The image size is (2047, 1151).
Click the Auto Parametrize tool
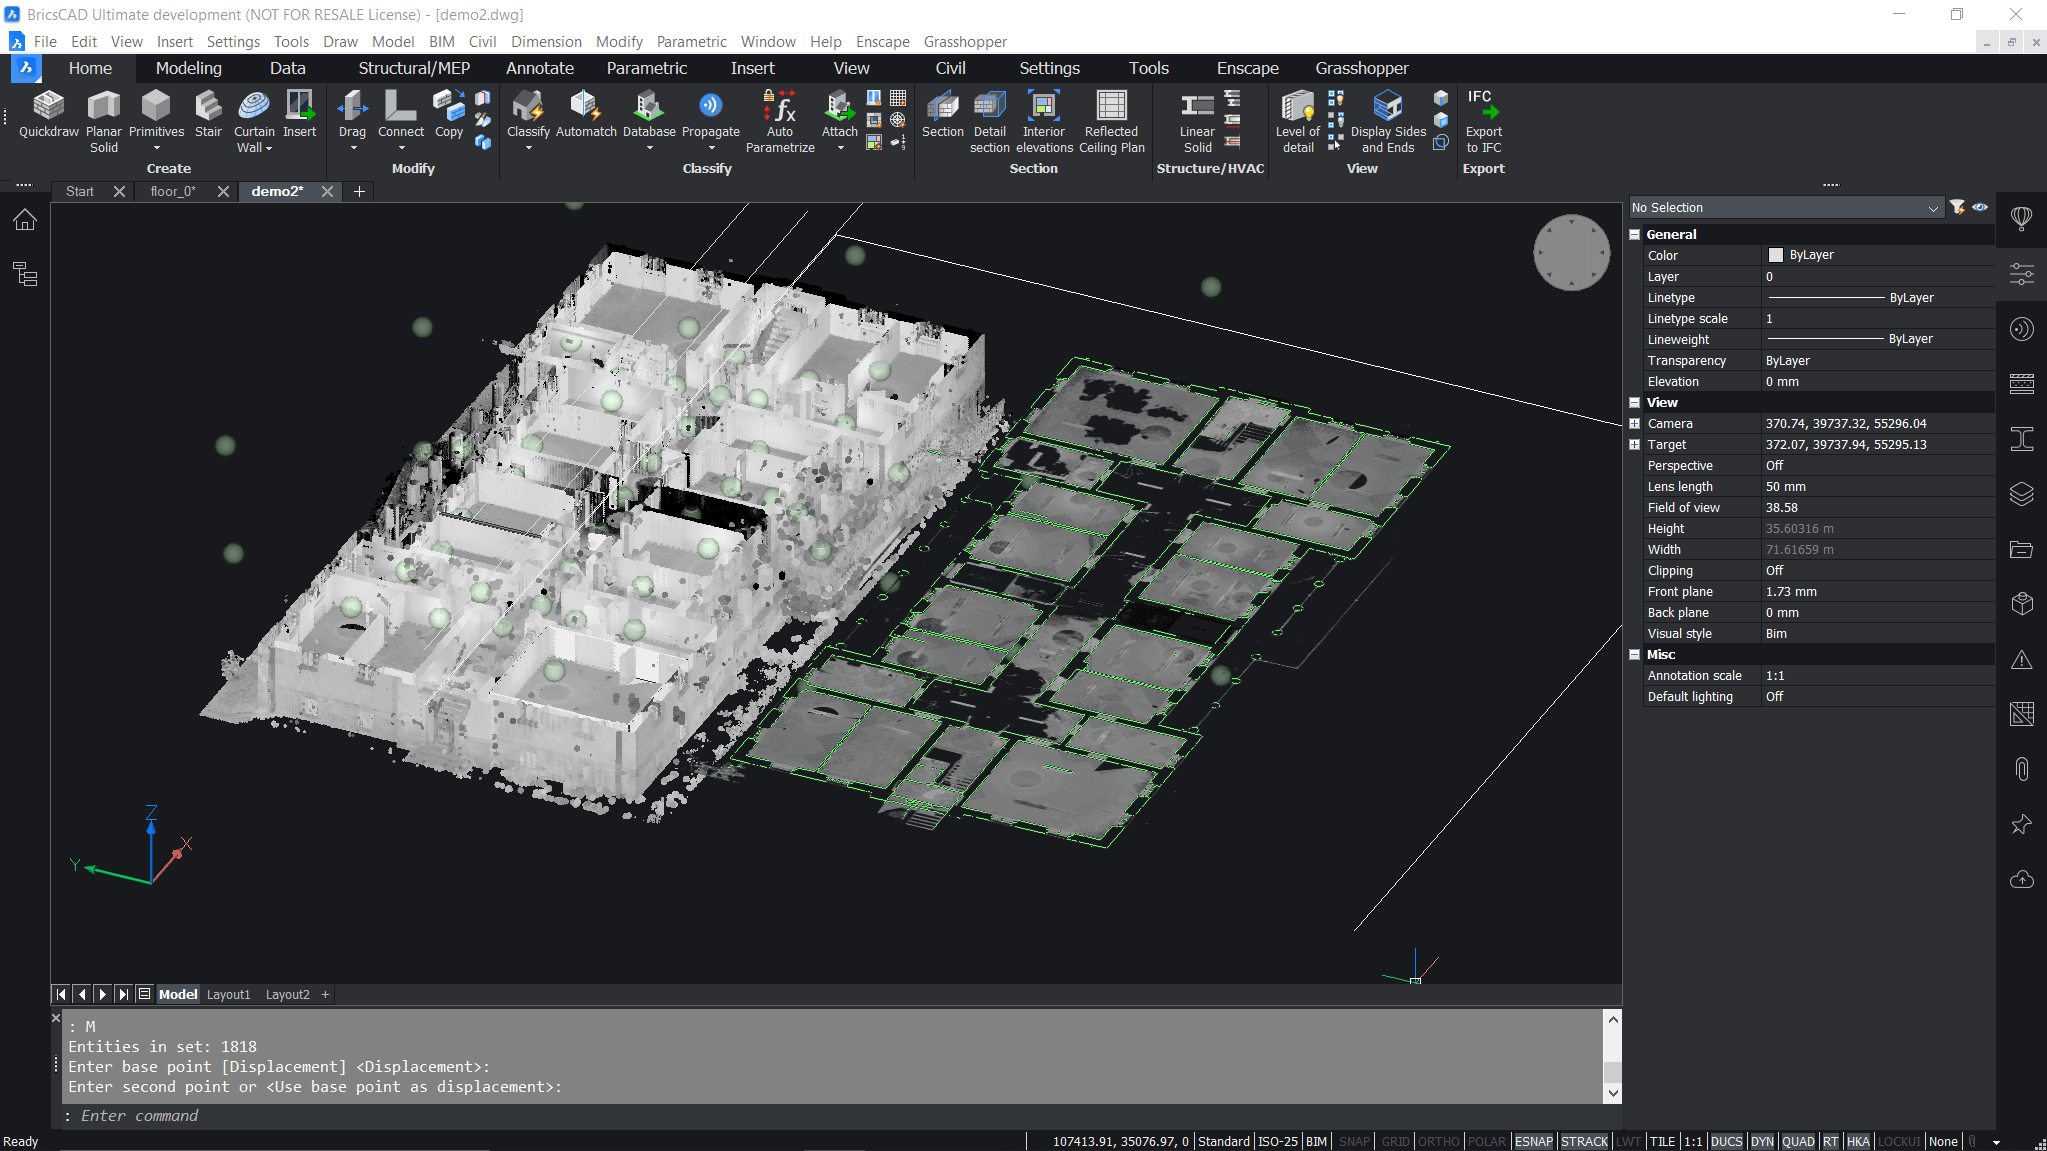(x=779, y=115)
